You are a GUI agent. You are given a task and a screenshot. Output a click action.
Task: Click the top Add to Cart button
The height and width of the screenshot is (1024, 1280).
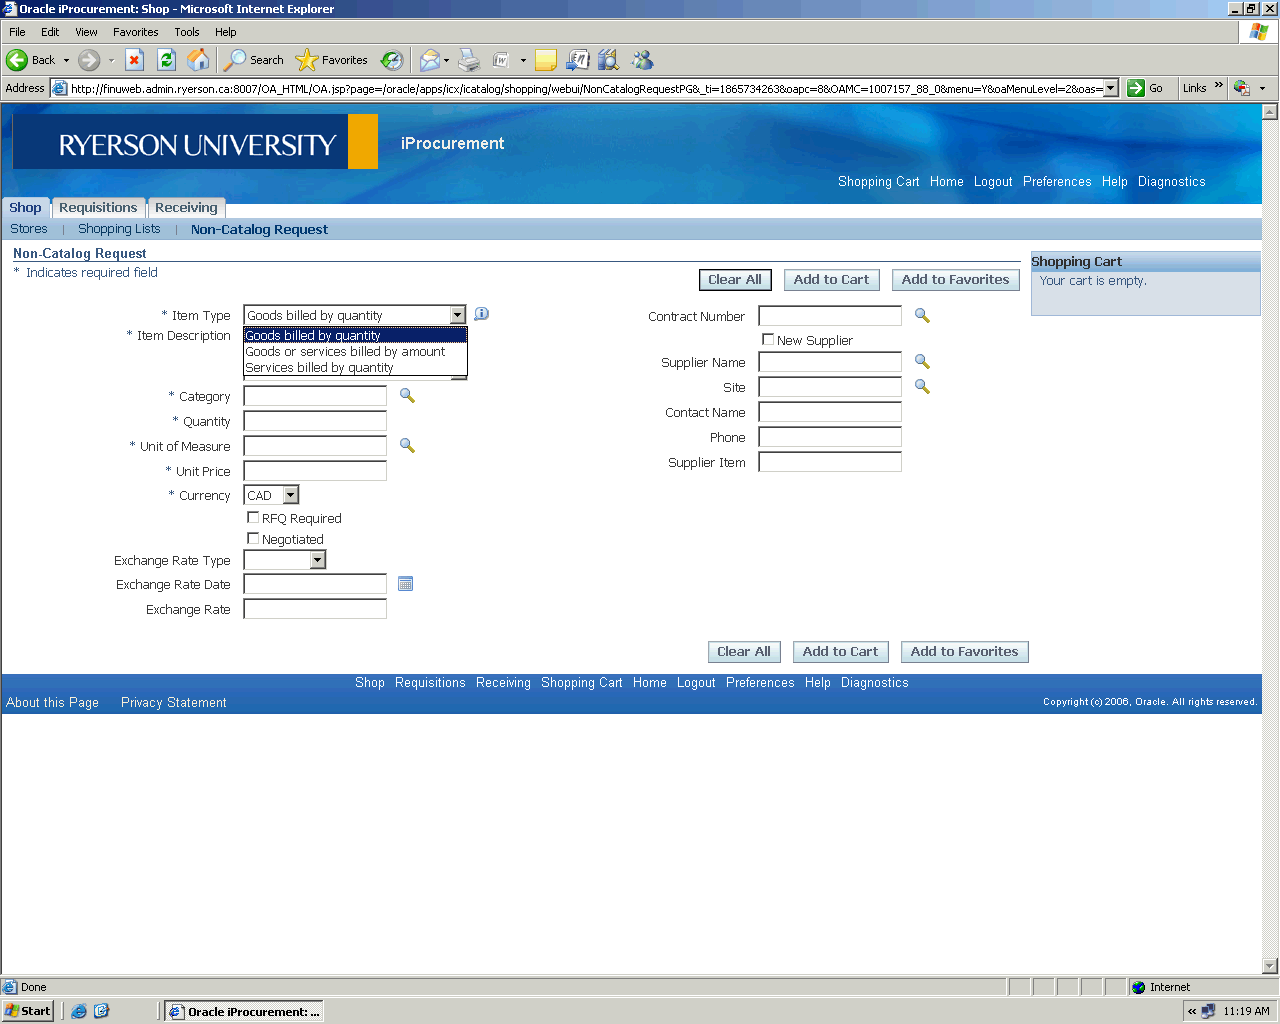point(831,280)
